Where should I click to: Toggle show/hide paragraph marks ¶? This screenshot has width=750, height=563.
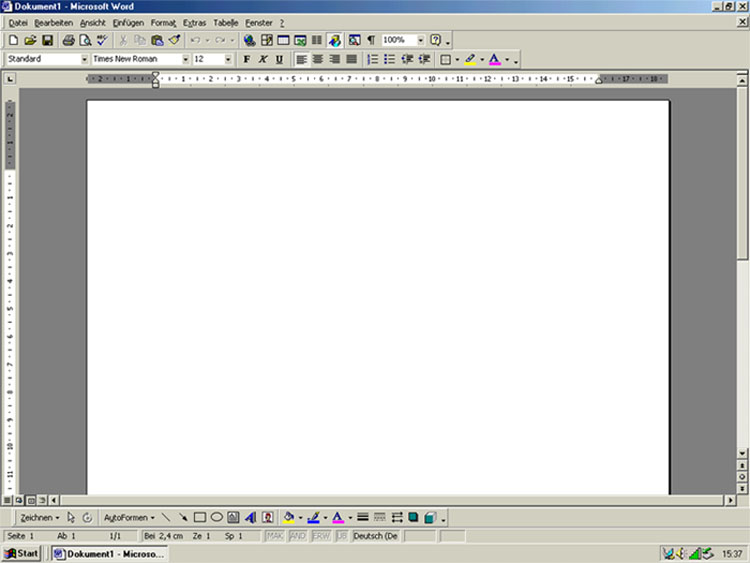(371, 40)
